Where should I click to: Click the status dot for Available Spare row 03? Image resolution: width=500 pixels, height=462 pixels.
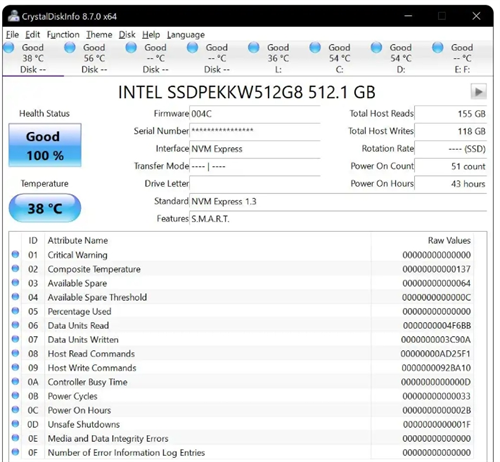tap(15, 283)
